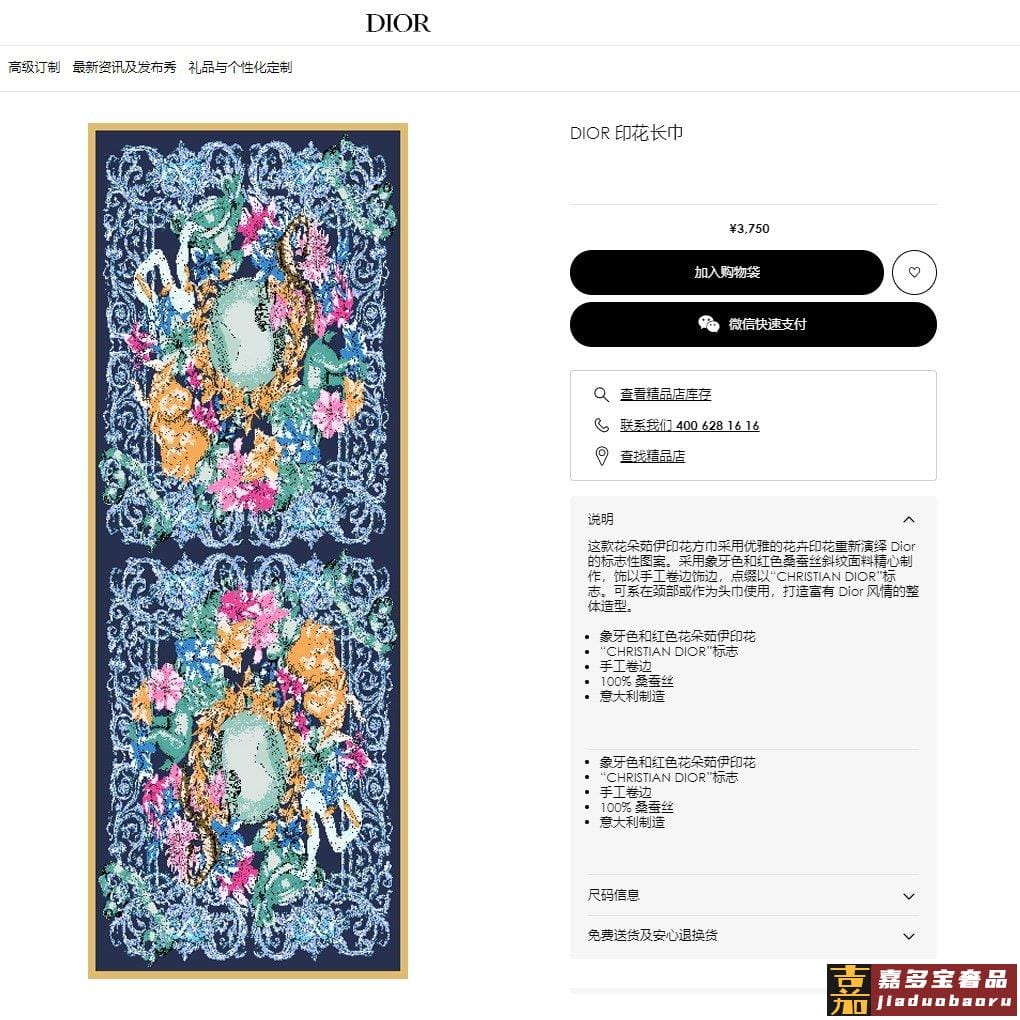1020x1020 pixels.
Task: Click the map pin icon
Action: coord(602,456)
